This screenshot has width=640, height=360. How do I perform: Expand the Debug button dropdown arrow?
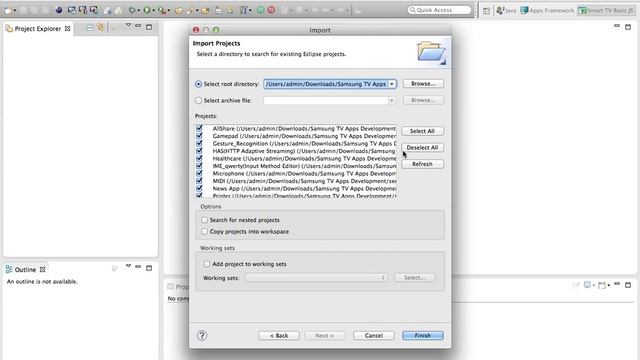(x=139, y=10)
